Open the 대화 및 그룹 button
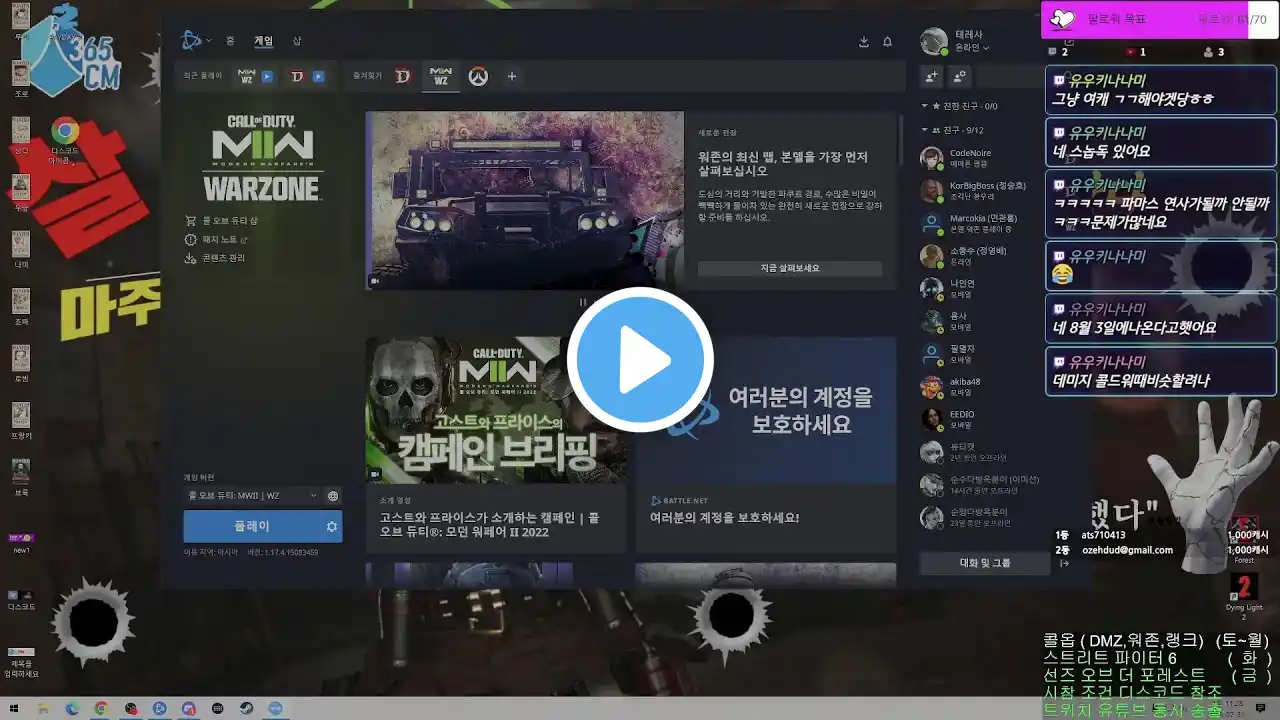Viewport: 1280px width, 720px height. point(985,563)
